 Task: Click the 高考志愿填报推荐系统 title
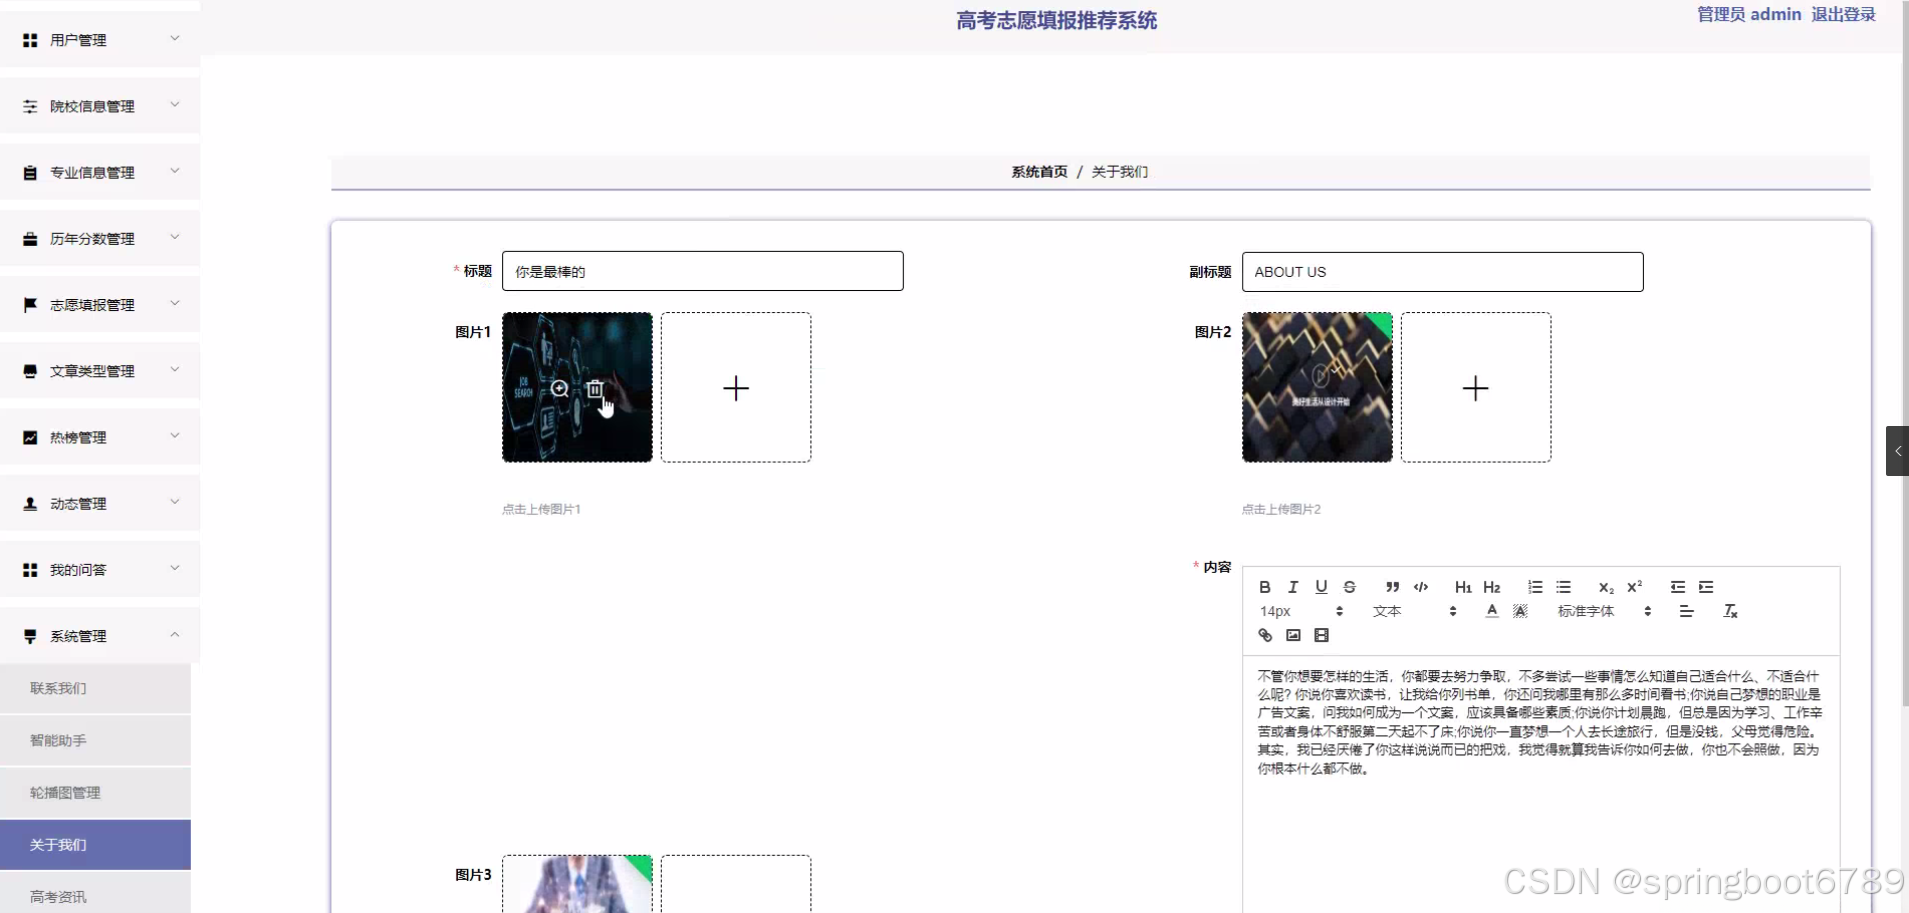(x=1056, y=20)
